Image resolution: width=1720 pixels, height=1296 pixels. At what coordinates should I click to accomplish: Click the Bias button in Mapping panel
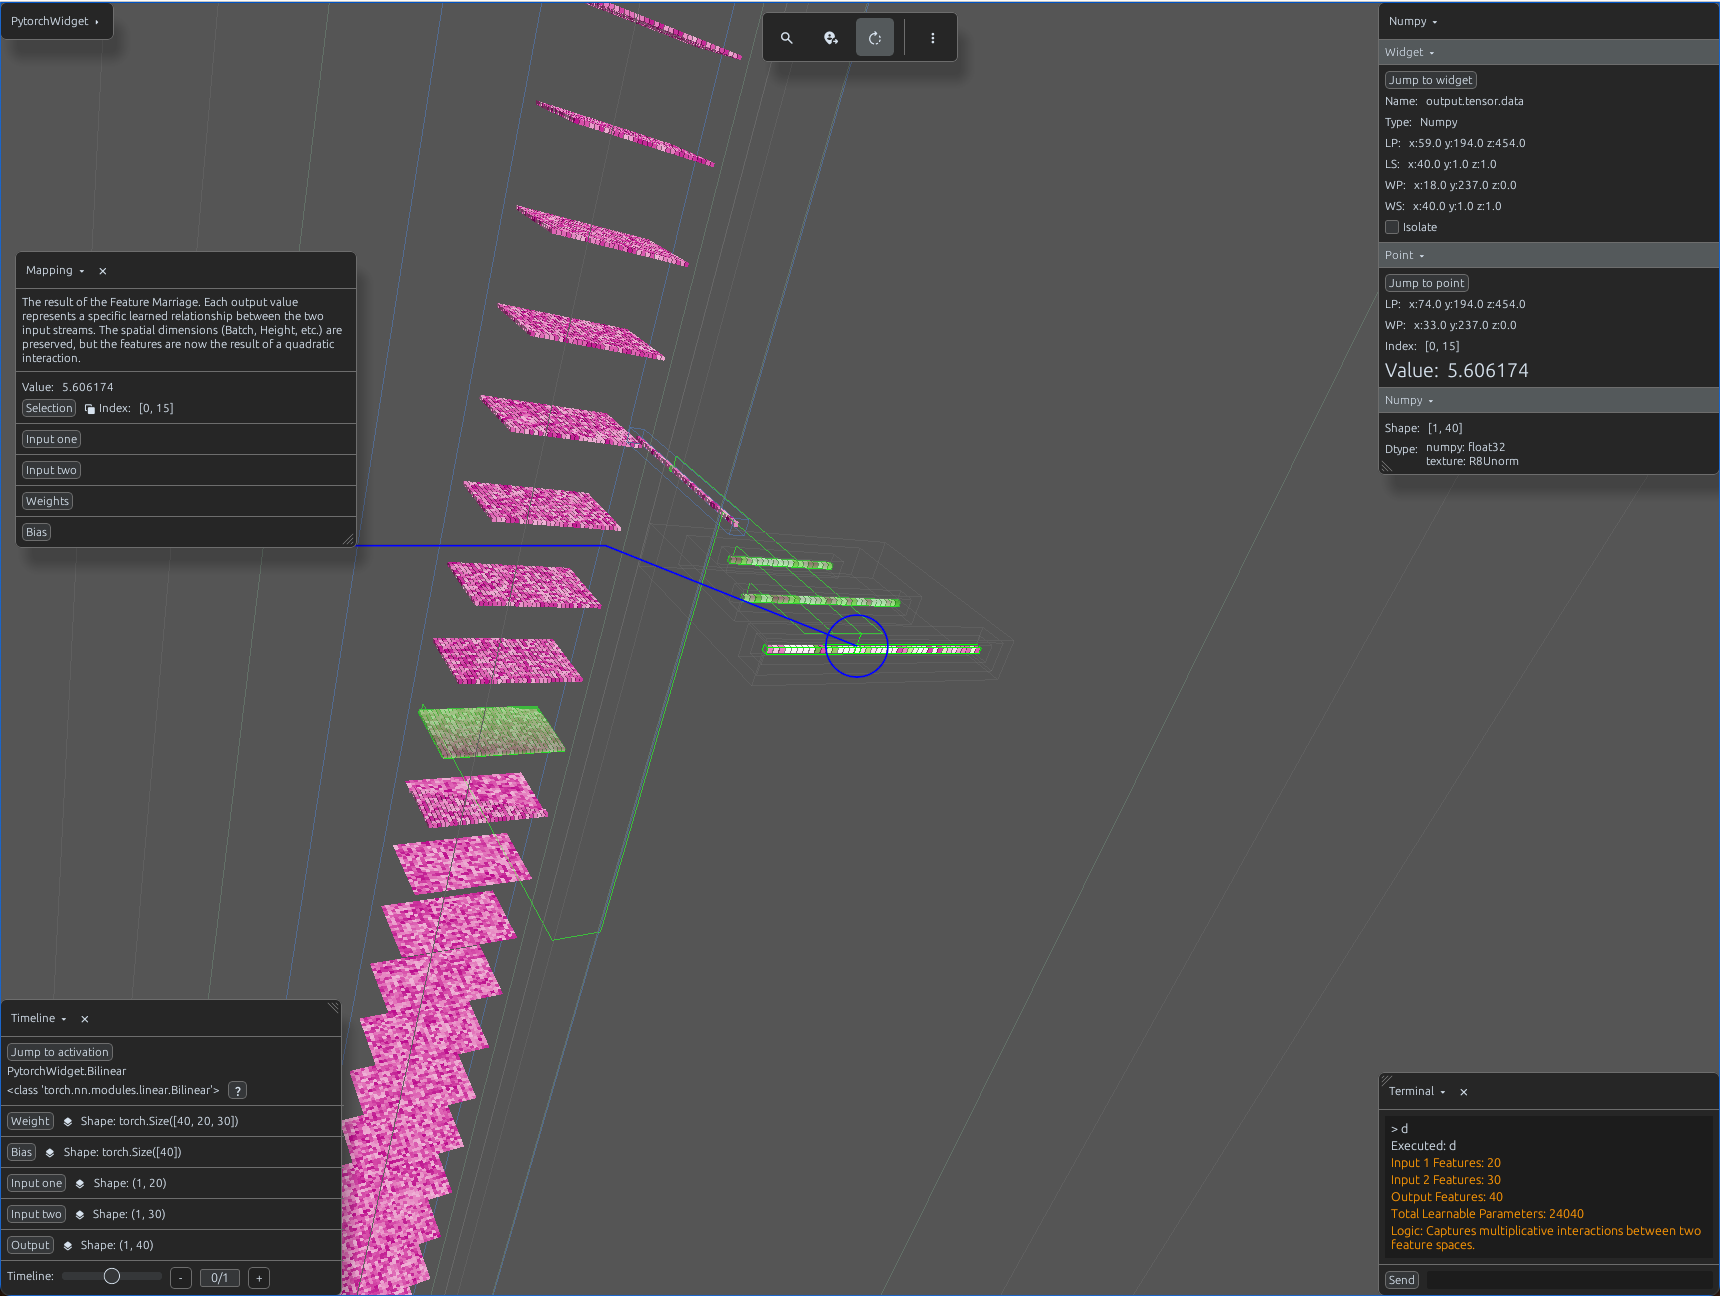click(36, 532)
